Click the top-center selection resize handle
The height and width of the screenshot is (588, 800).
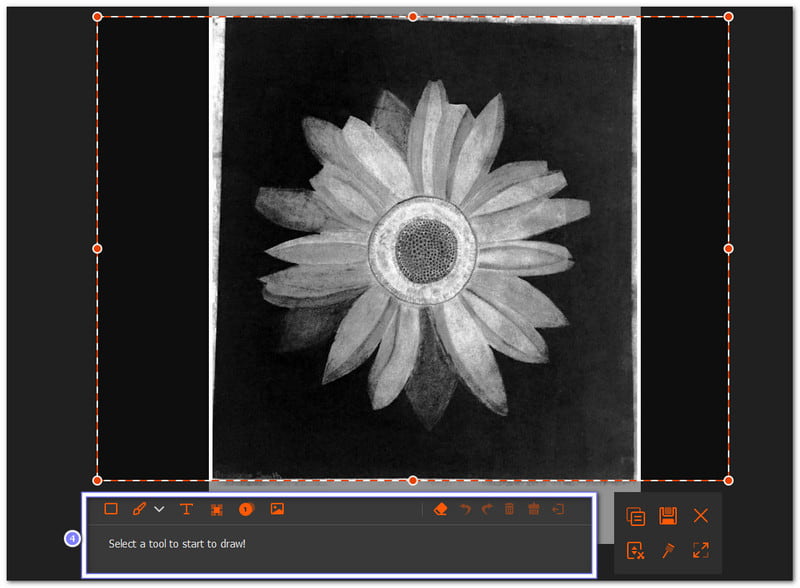[x=412, y=17]
